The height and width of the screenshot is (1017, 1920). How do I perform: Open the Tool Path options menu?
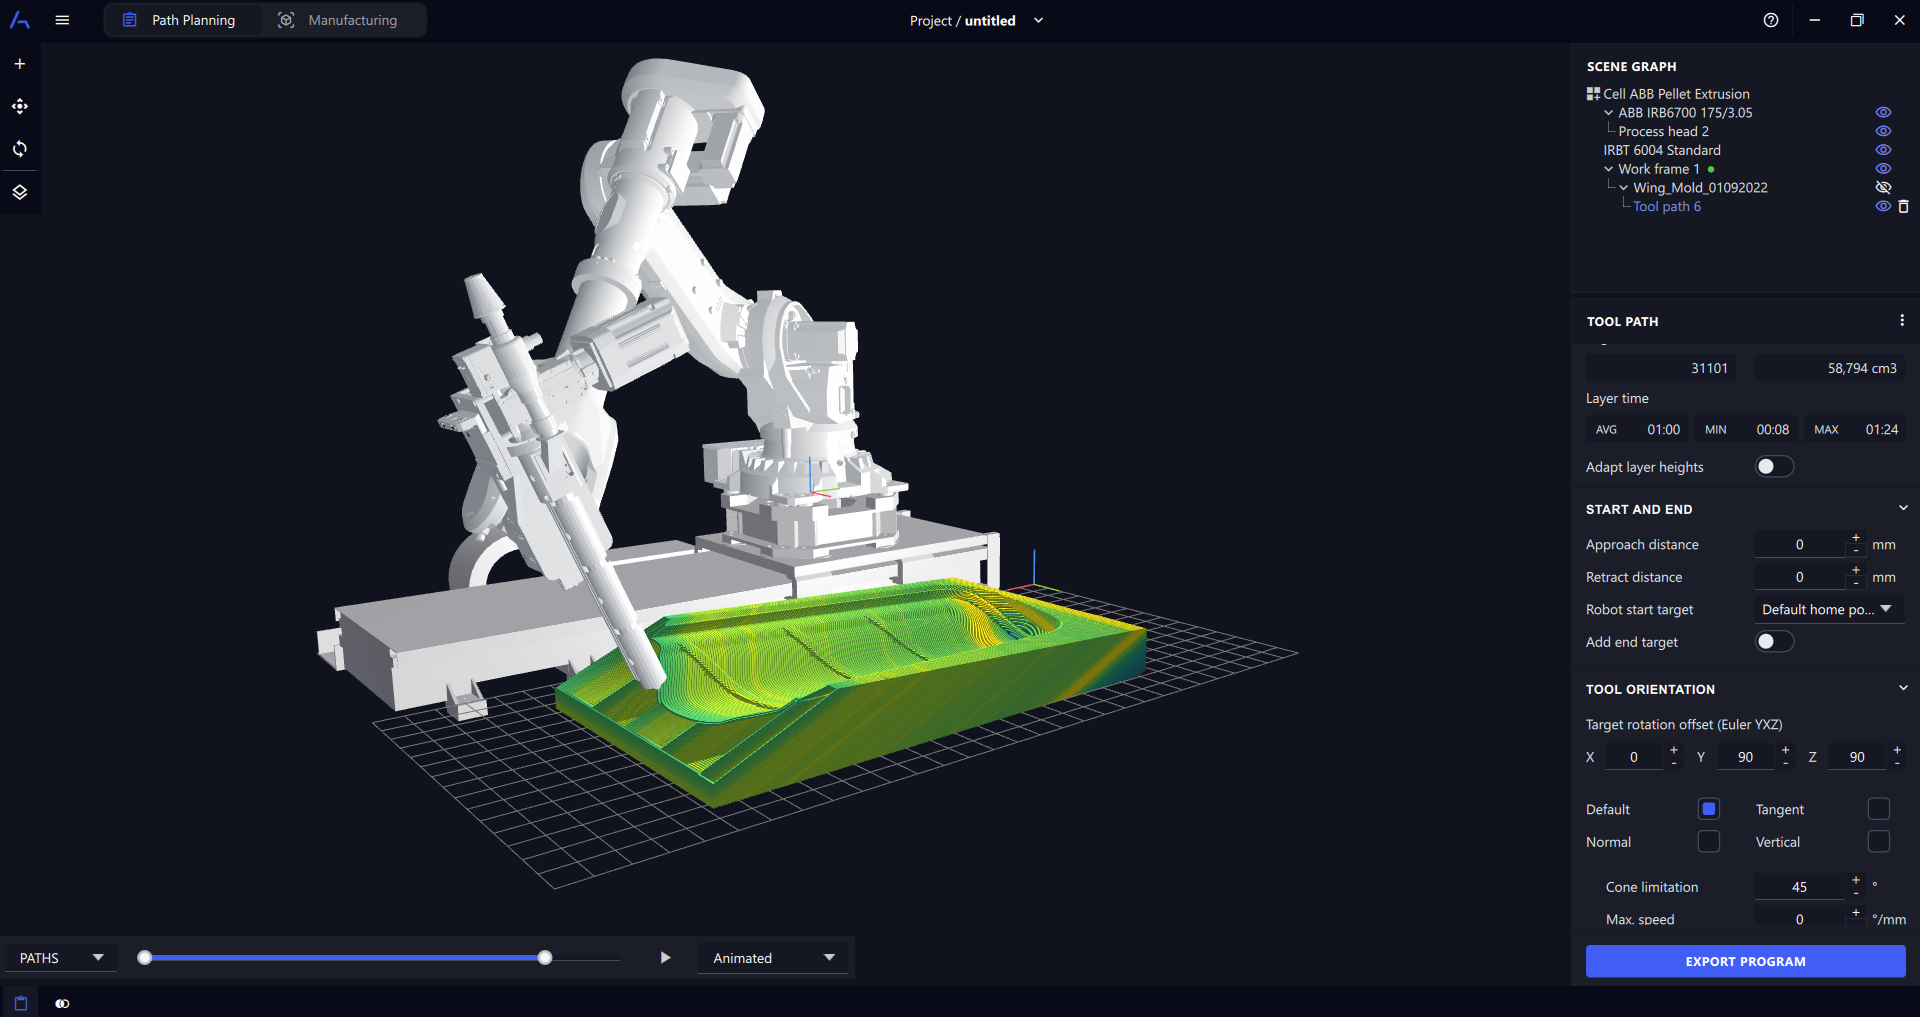coord(1902,320)
